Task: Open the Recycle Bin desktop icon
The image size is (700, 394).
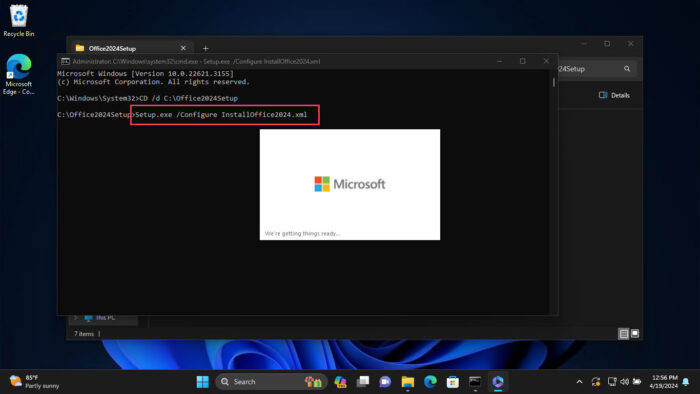Action: tap(18, 21)
